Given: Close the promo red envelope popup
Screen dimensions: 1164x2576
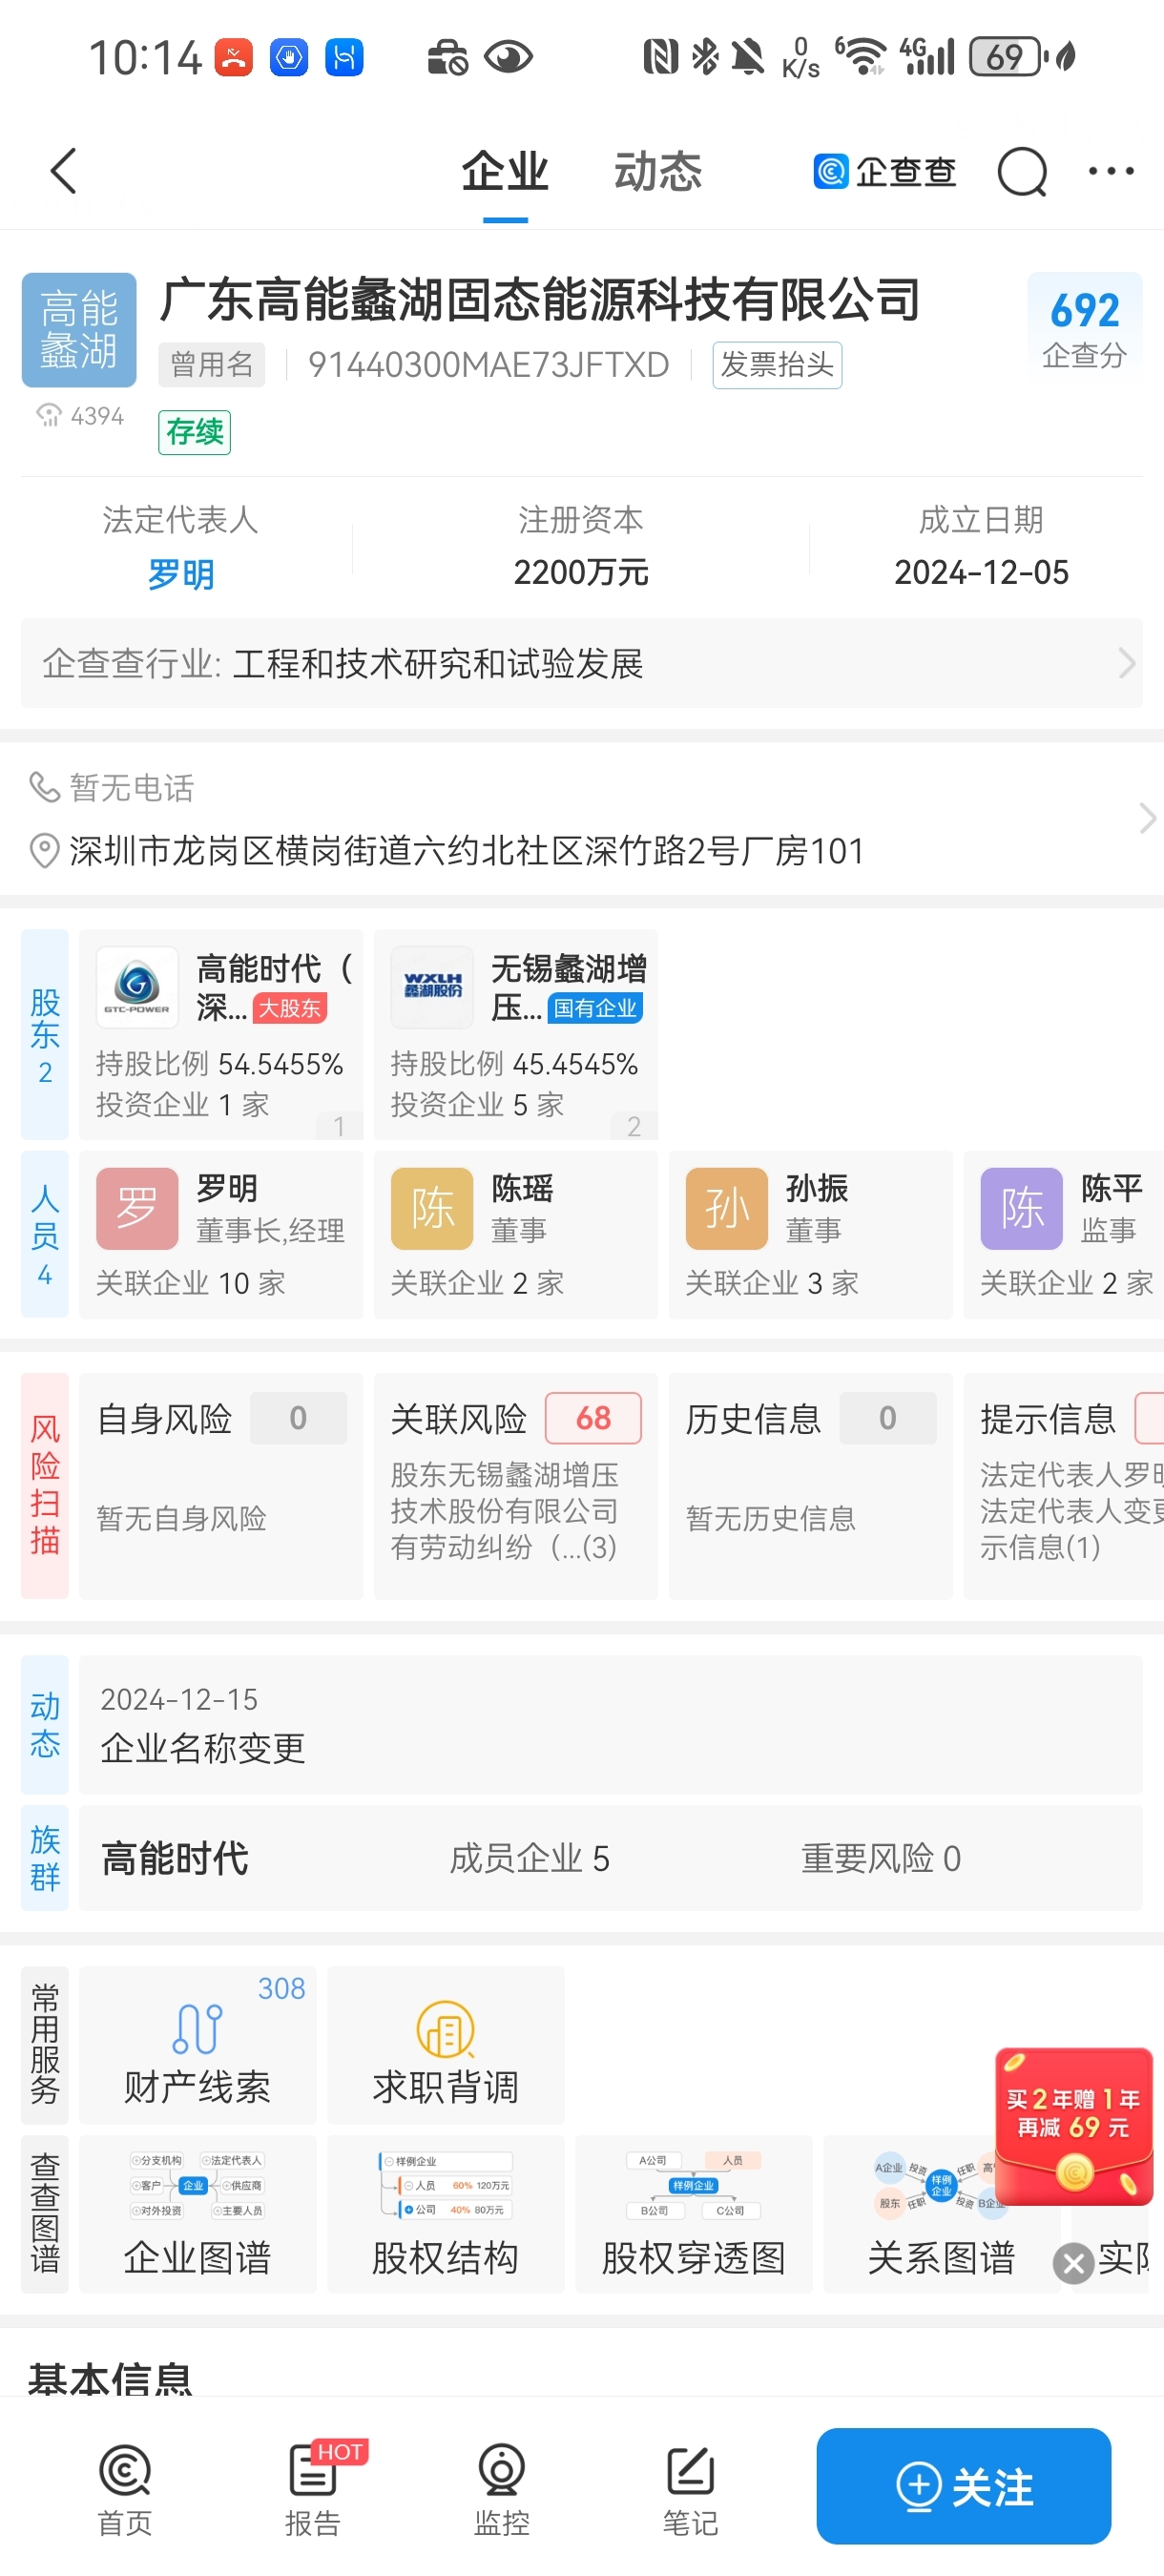Looking at the screenshot, I should 1074,2263.
